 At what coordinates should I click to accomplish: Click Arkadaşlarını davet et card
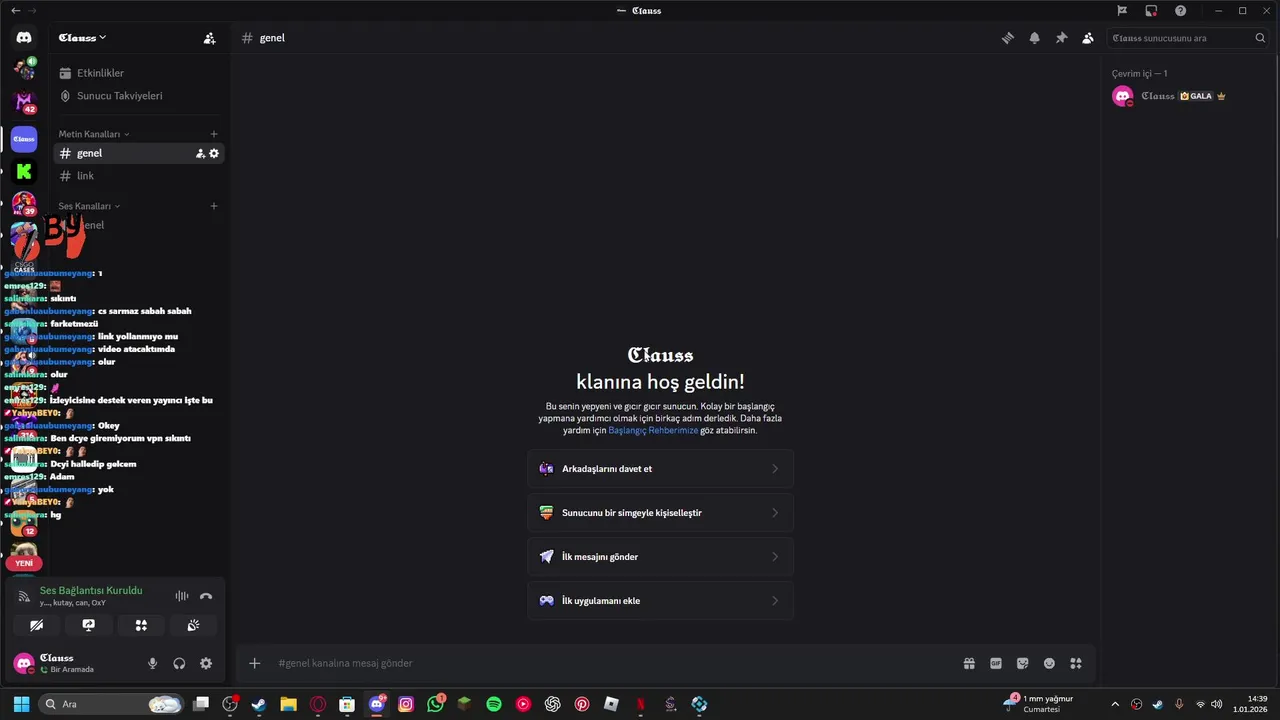(x=660, y=469)
